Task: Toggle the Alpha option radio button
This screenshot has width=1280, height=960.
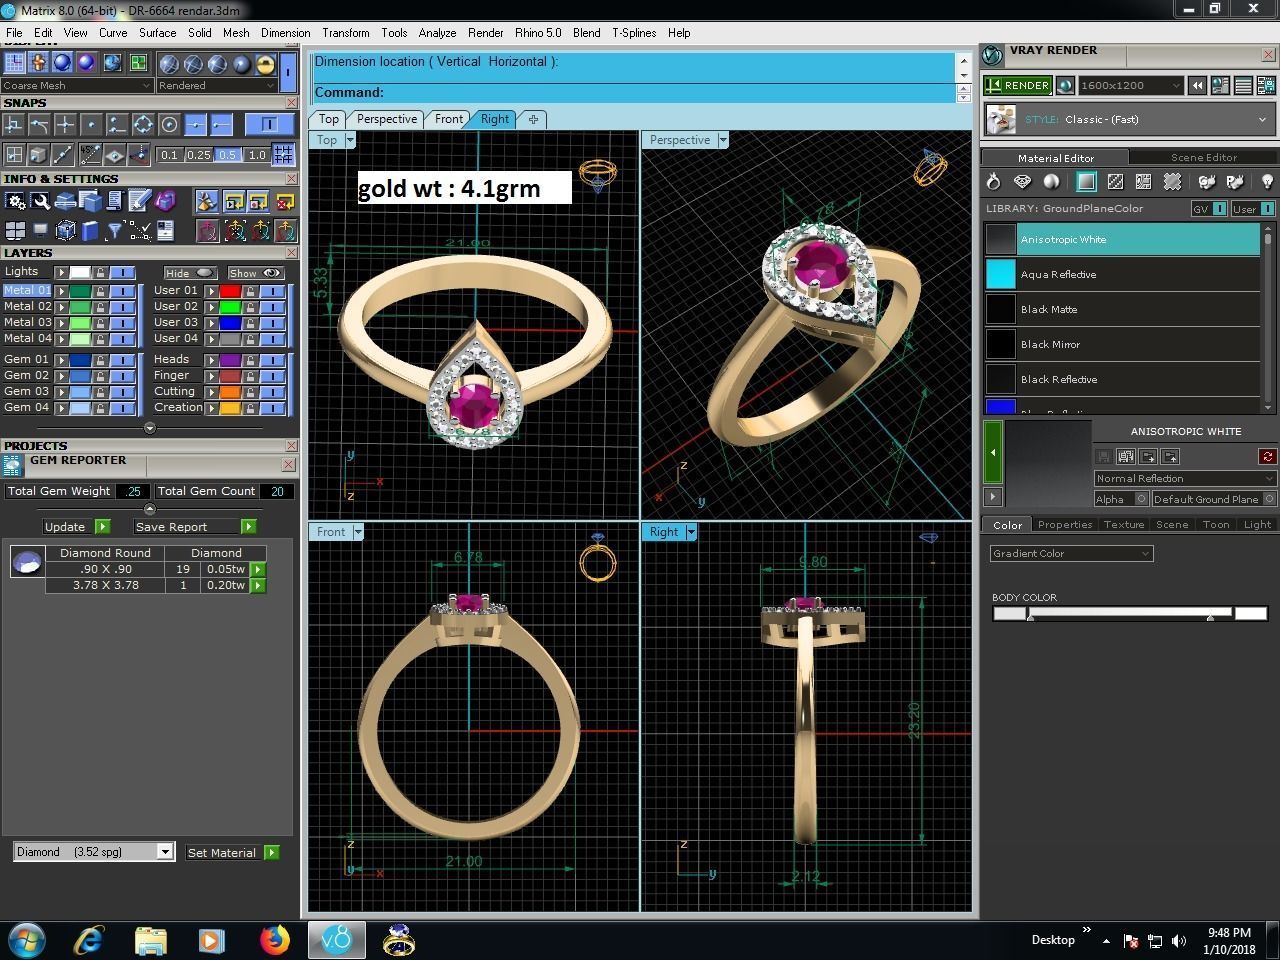Action: pyautogui.click(x=1141, y=499)
